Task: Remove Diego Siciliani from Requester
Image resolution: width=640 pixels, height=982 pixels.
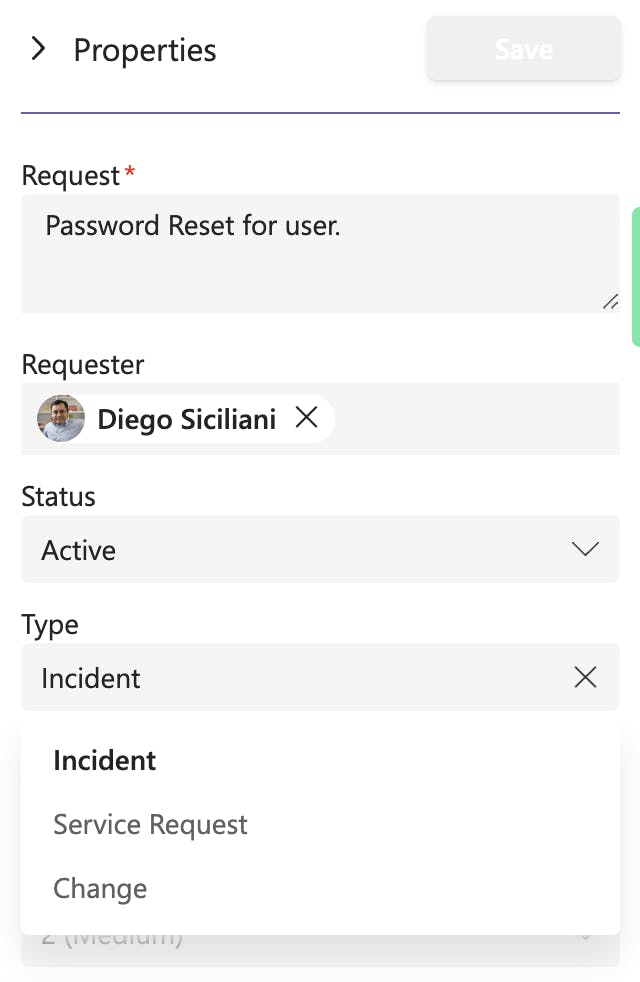Action: [307, 418]
